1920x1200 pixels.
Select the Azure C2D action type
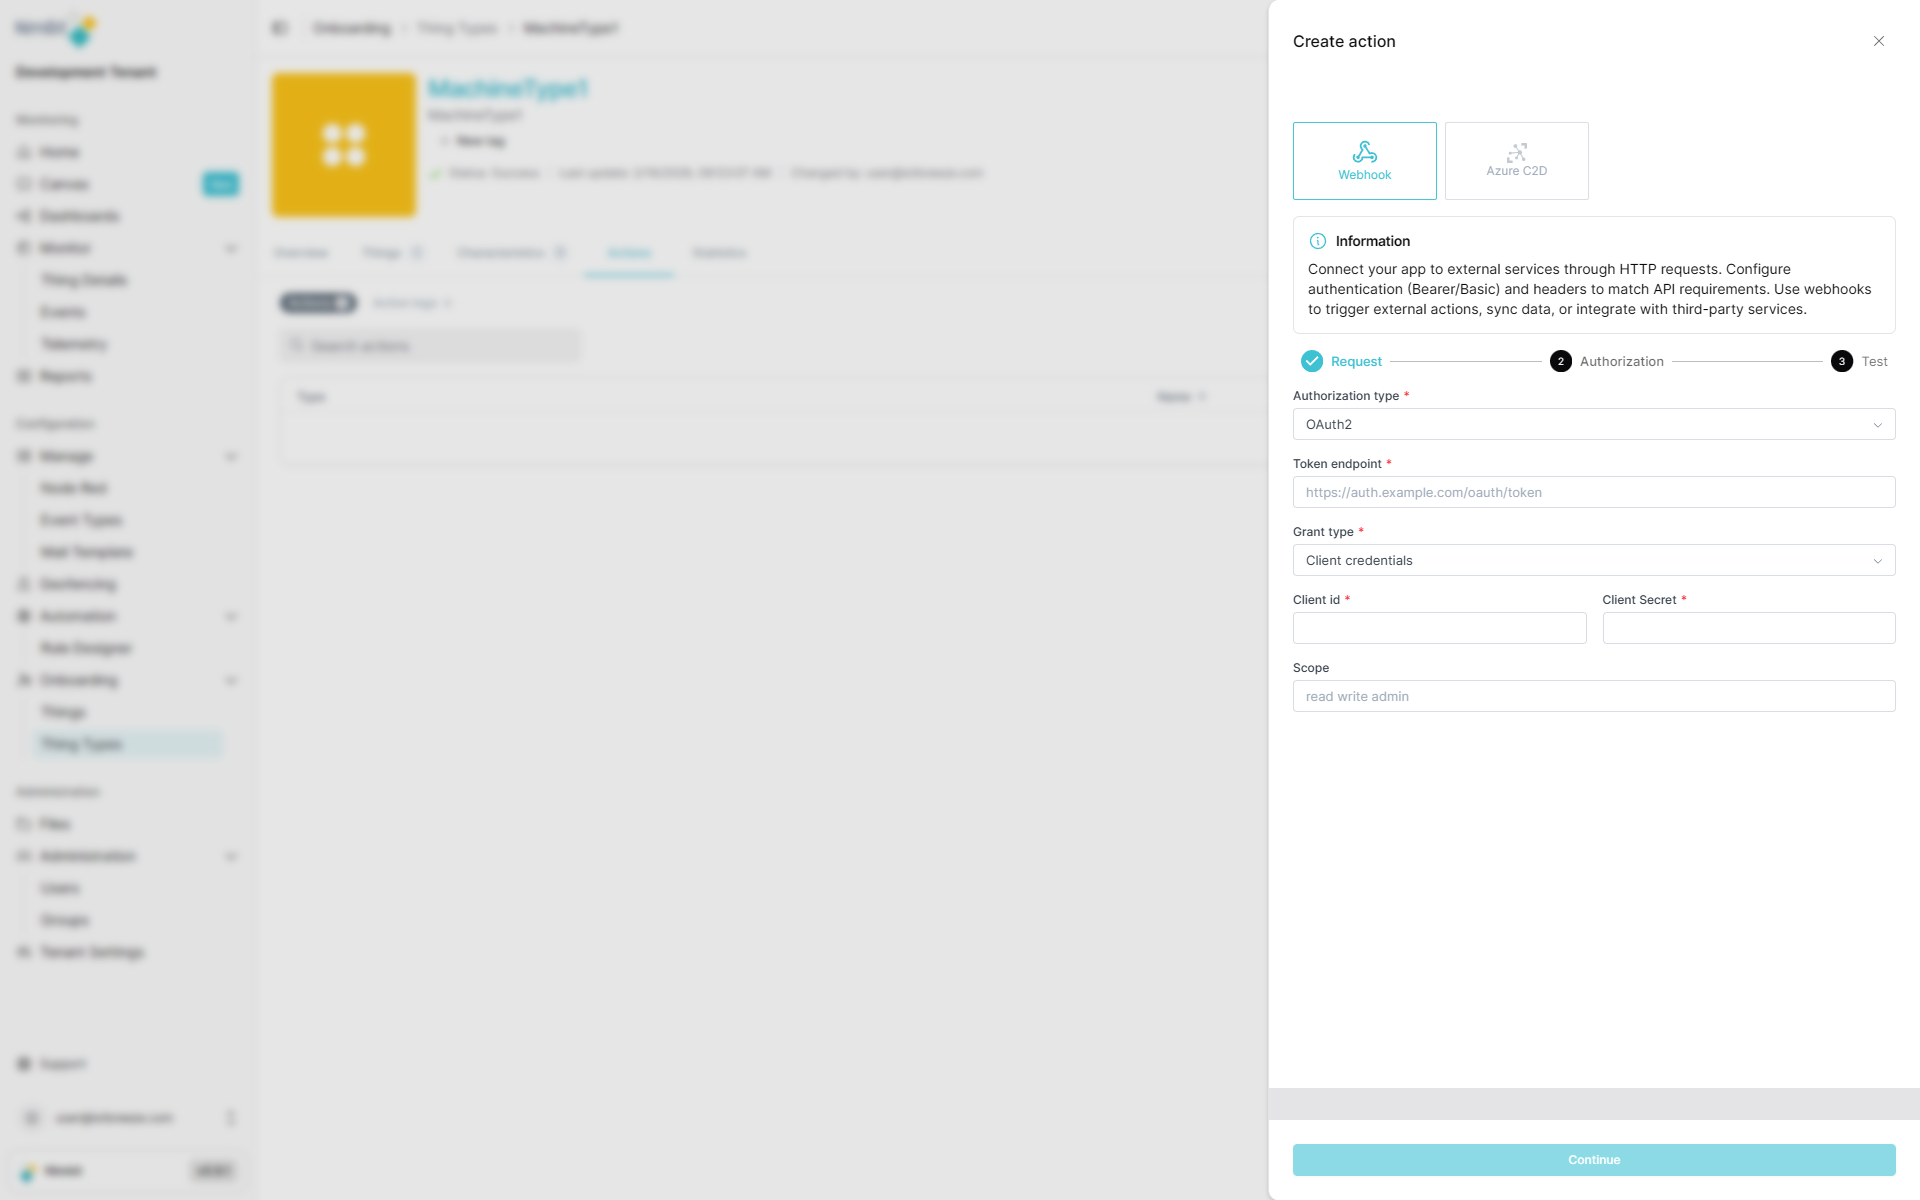pyautogui.click(x=1516, y=160)
